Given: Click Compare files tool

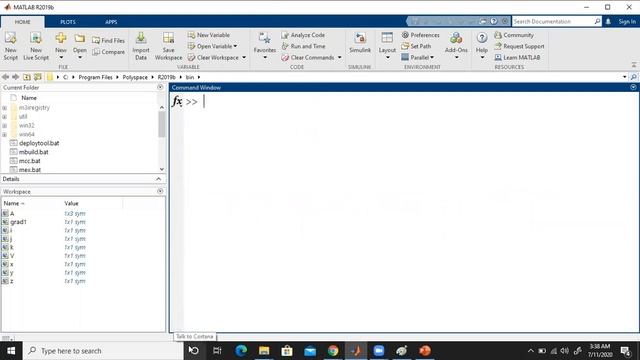Looking at the screenshot, I should [108, 52].
